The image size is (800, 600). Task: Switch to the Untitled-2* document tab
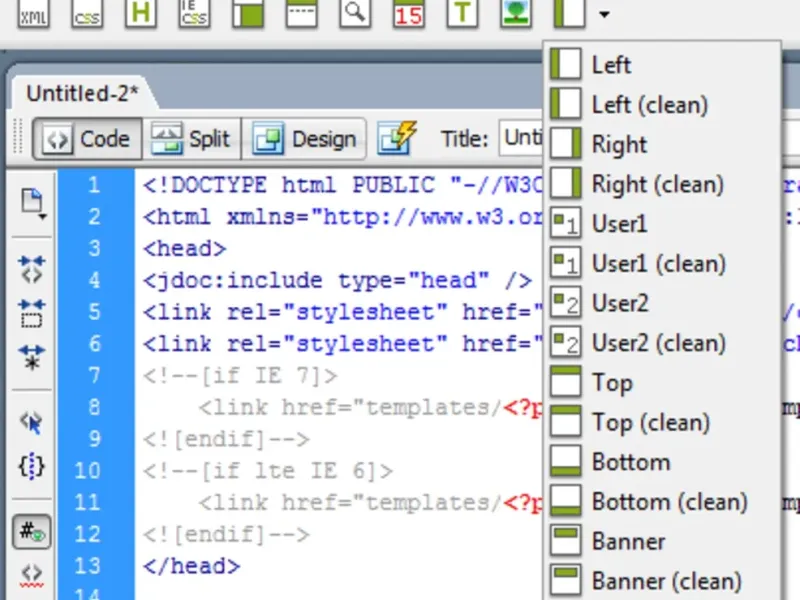[82, 93]
